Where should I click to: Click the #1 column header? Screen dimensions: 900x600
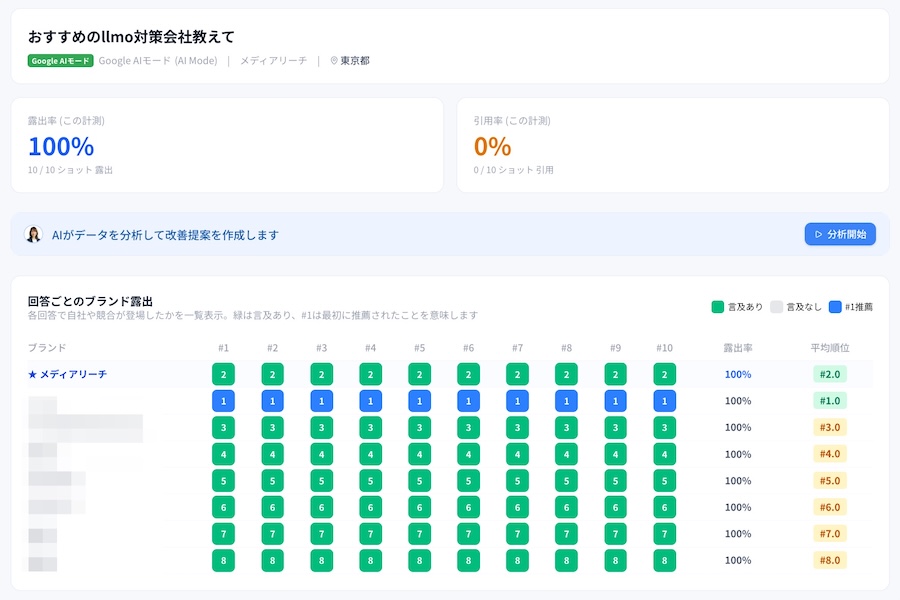tap(223, 347)
